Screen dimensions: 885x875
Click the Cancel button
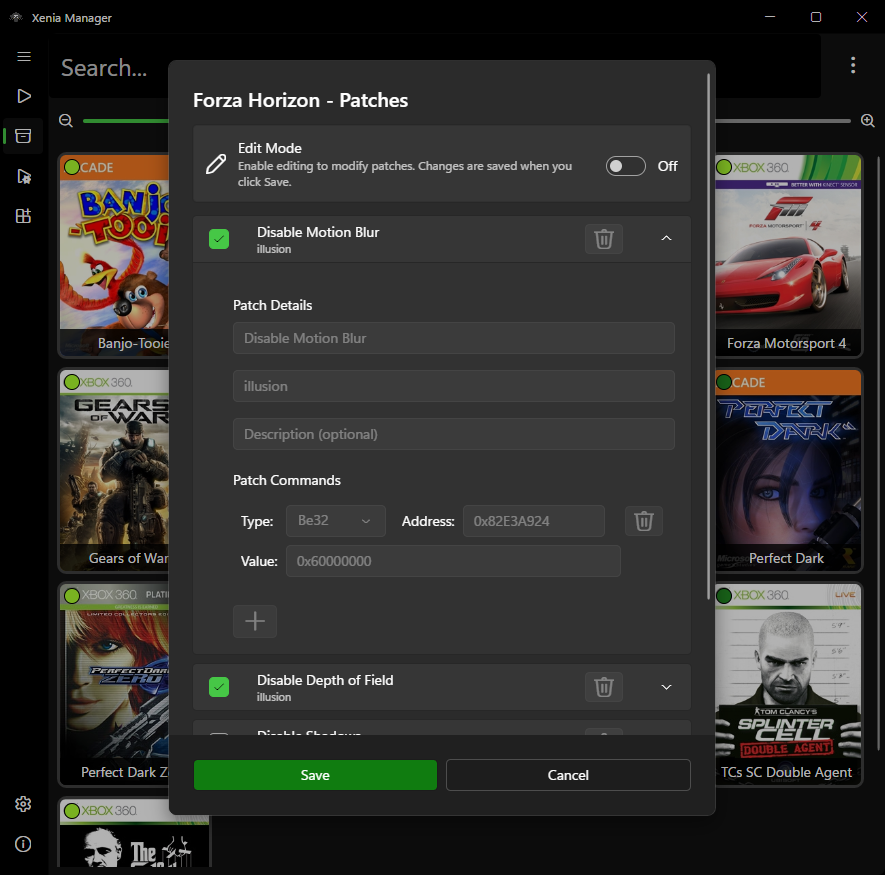pos(568,775)
